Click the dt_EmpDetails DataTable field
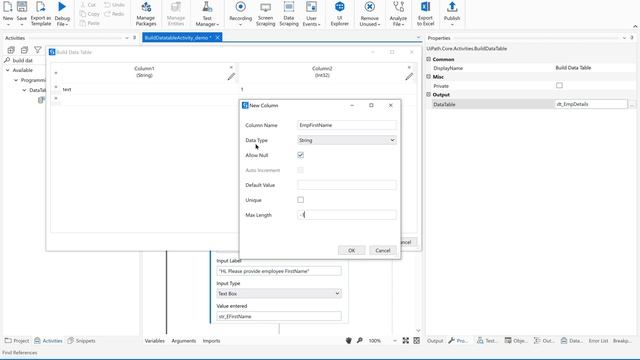Screen dimensions: 640x360 pyautogui.click(x=591, y=104)
